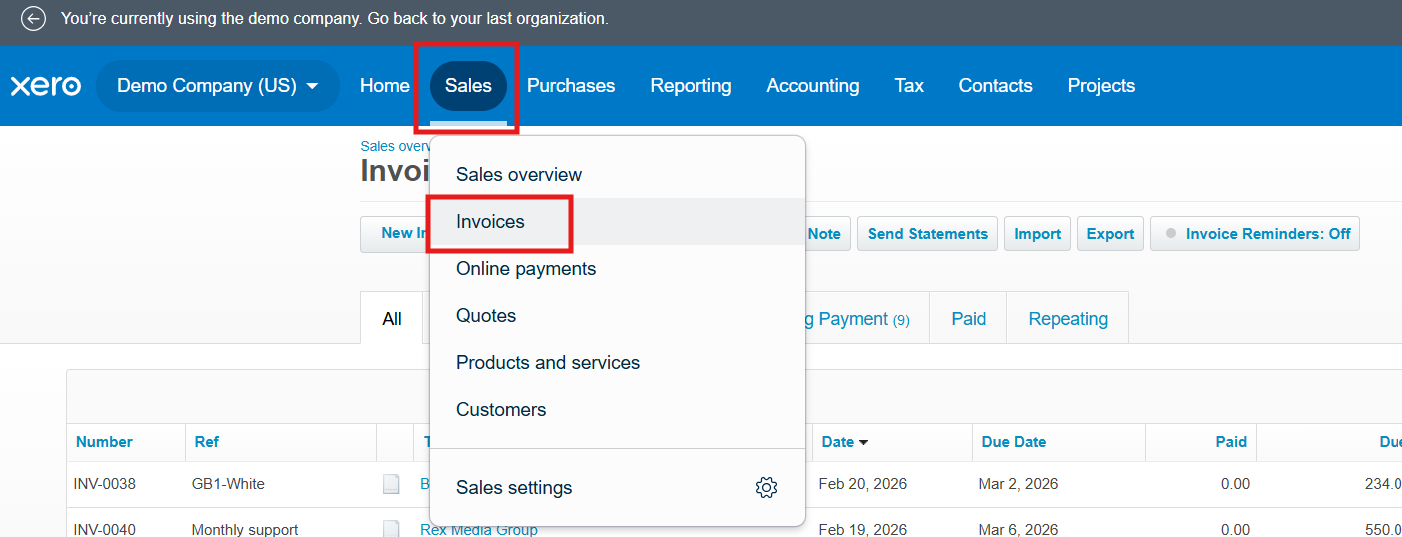Select Invoices from Sales dropdown
The width and height of the screenshot is (1402, 537).
pos(617,221)
